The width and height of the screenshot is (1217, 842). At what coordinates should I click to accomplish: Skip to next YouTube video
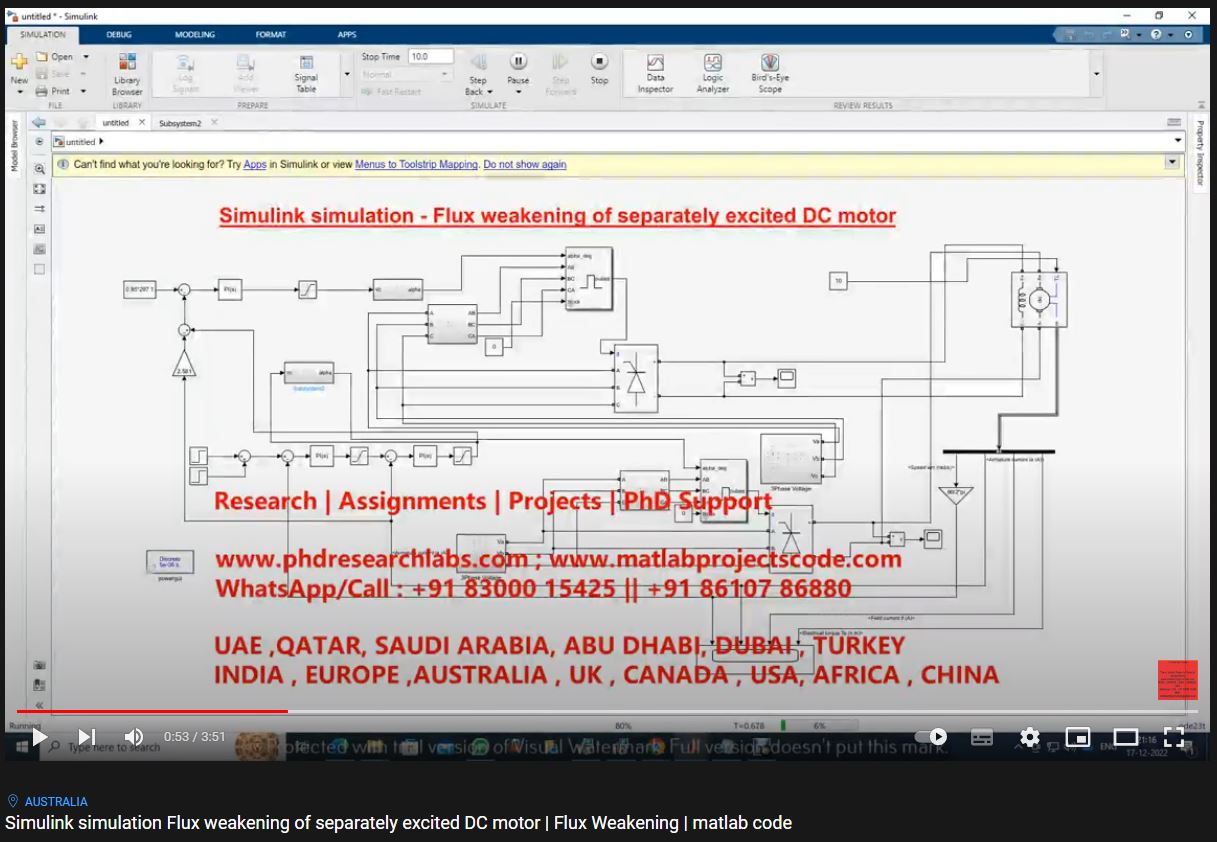click(87, 737)
